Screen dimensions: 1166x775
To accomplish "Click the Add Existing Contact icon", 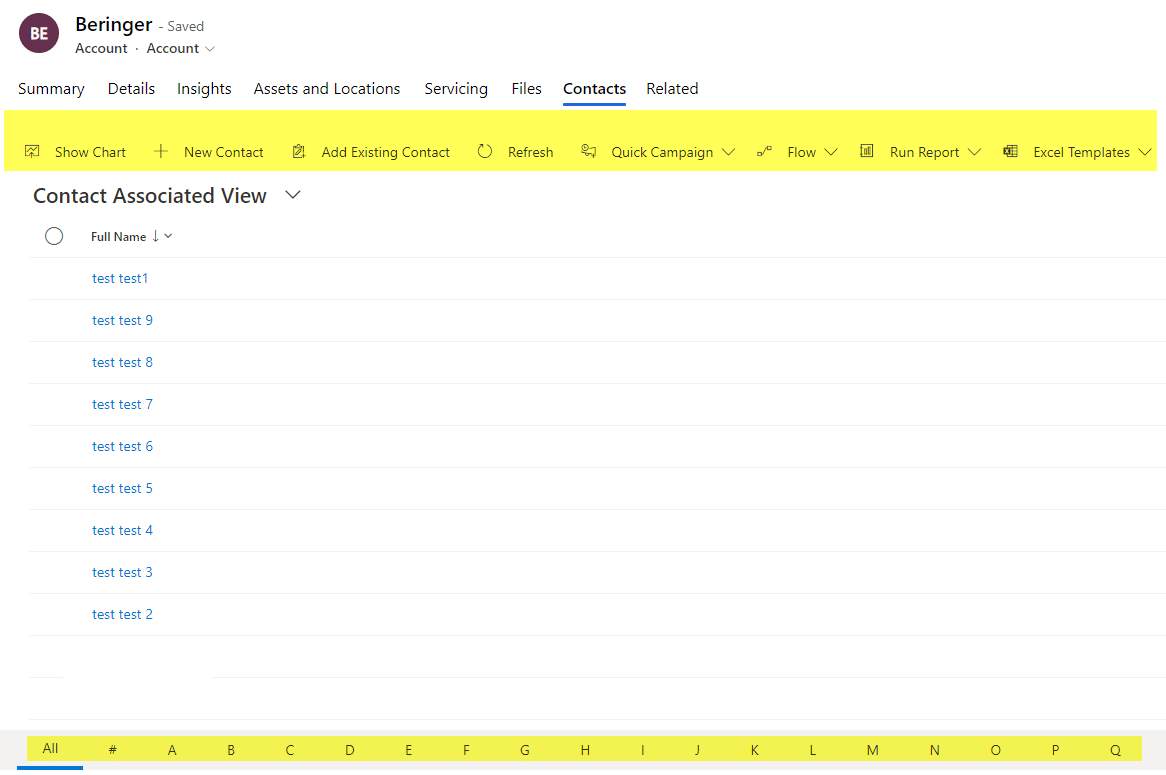I will pos(299,151).
